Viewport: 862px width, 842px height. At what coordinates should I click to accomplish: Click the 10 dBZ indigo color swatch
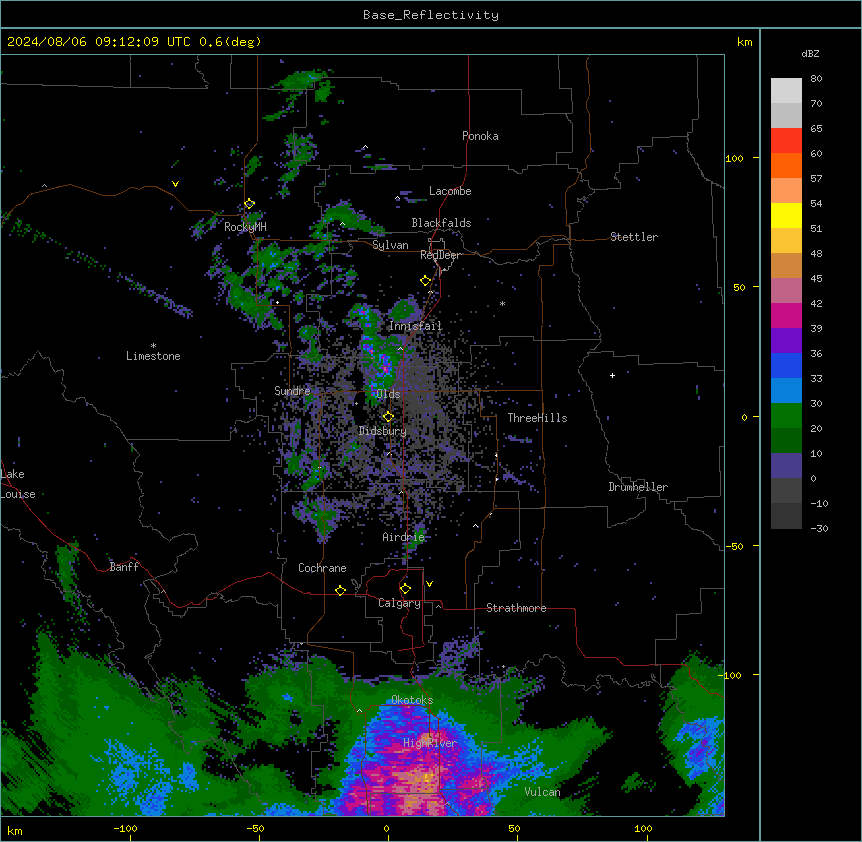pos(786,466)
